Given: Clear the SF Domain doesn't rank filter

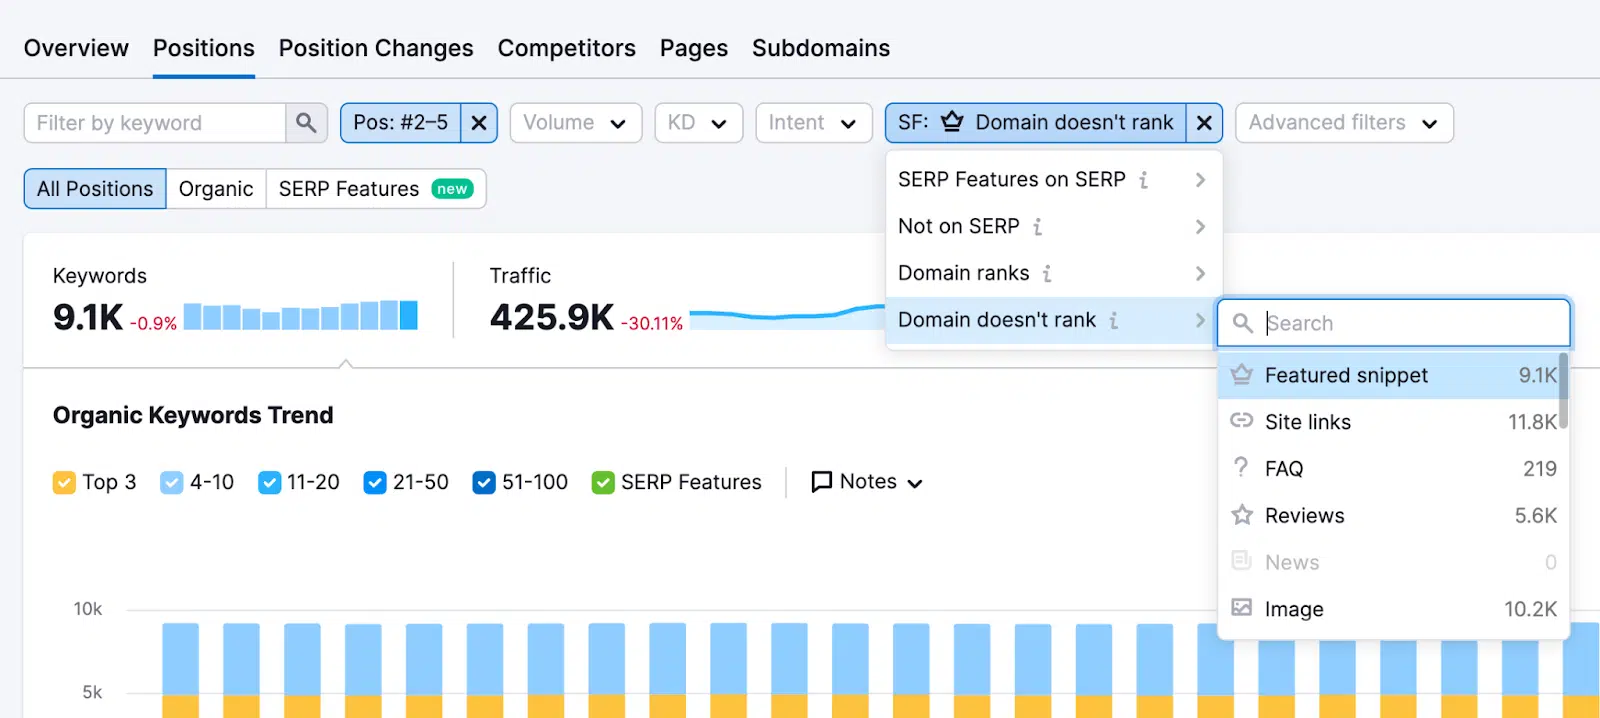Looking at the screenshot, I should (x=1204, y=123).
